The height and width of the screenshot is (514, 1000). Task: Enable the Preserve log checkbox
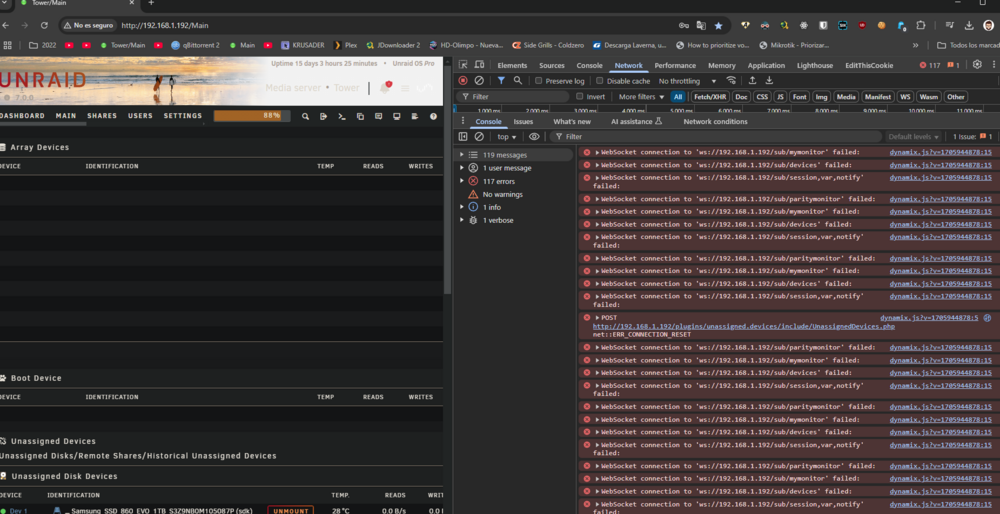pos(539,81)
